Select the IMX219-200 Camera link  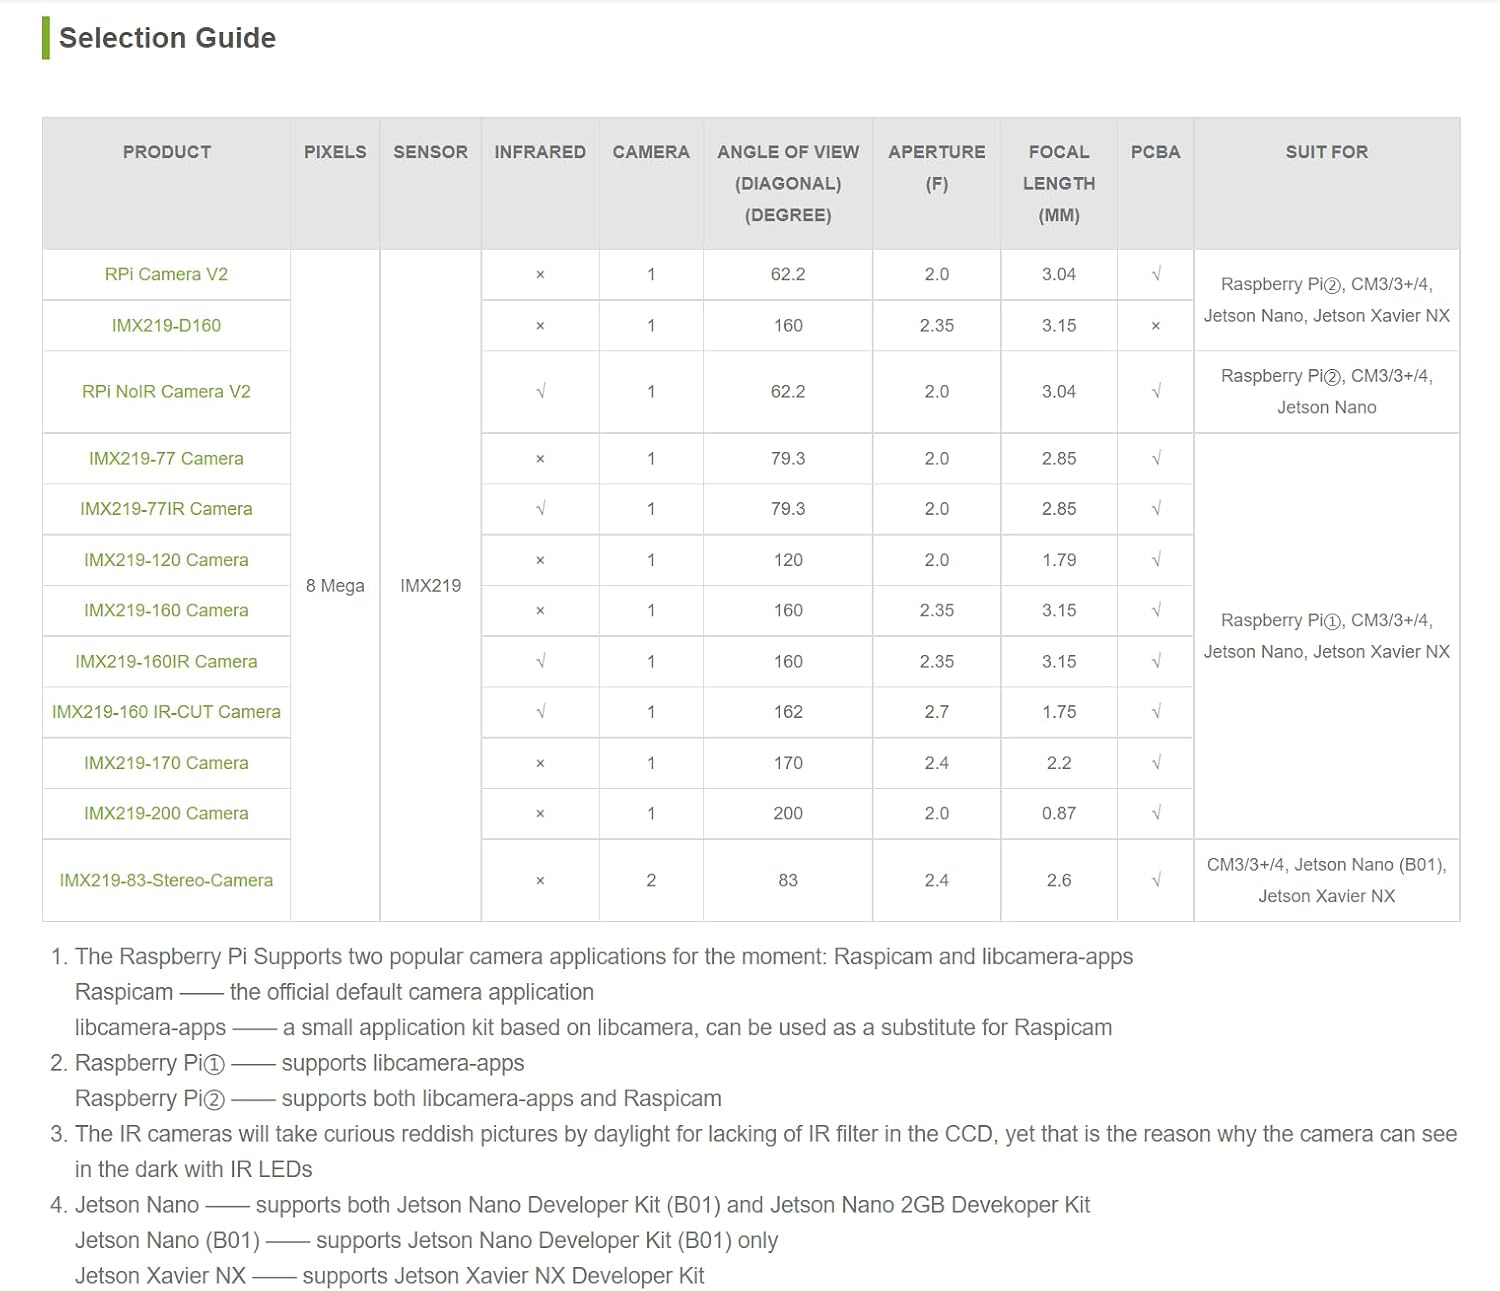tap(166, 813)
